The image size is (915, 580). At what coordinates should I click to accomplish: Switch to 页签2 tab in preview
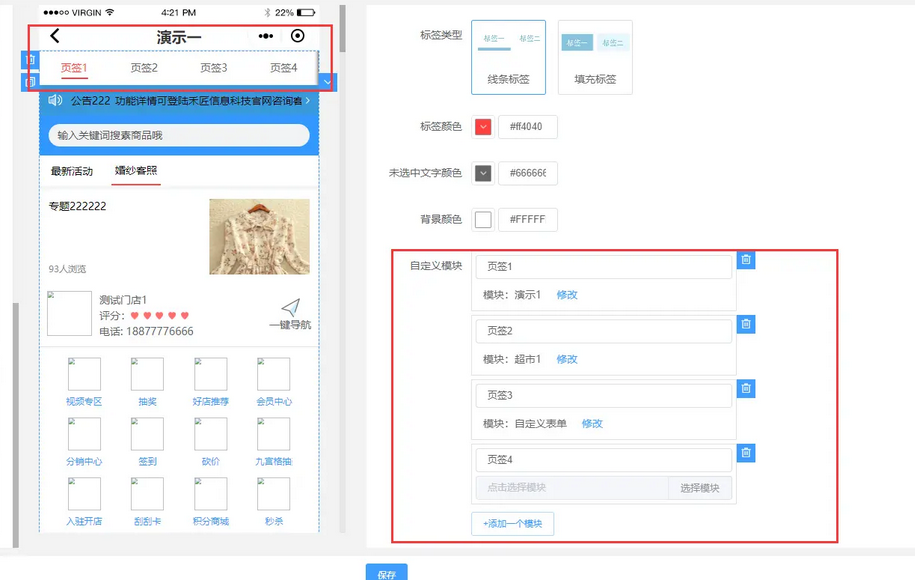[x=144, y=68]
